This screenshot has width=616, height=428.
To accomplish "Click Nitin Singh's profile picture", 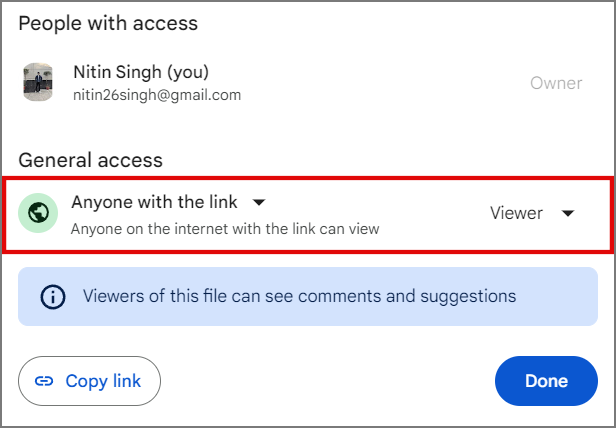I will pyautogui.click(x=38, y=83).
